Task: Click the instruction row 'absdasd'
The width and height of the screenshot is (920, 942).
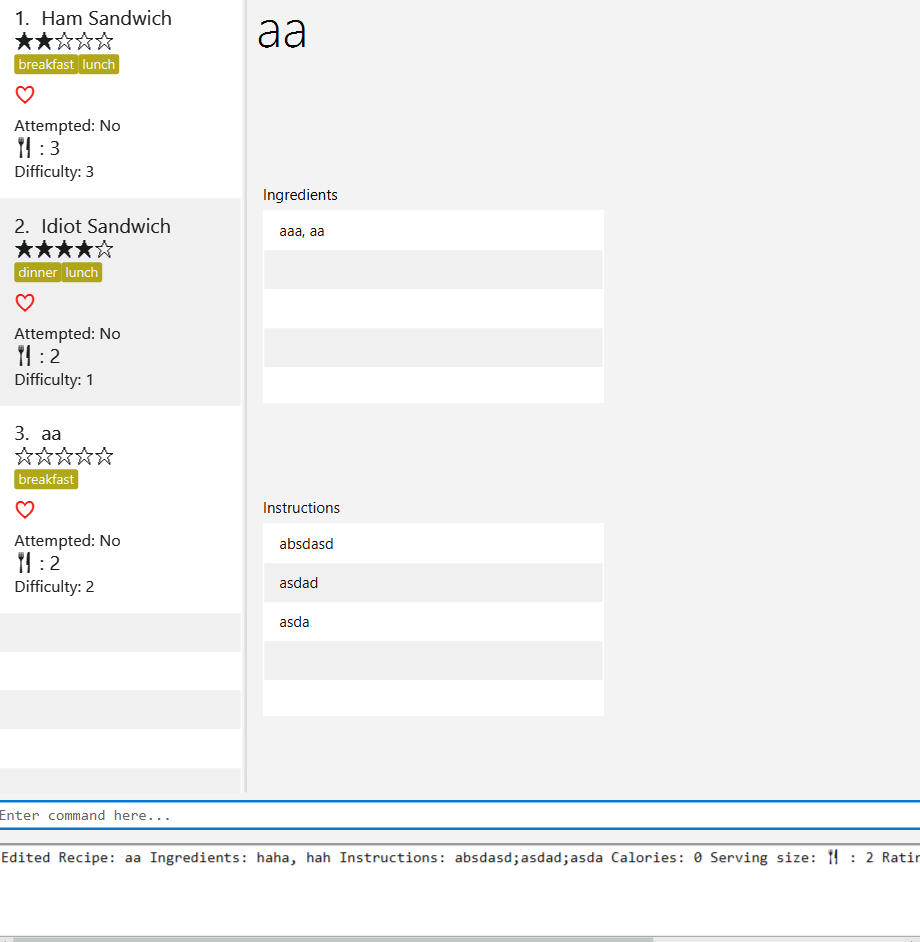Action: coord(433,544)
